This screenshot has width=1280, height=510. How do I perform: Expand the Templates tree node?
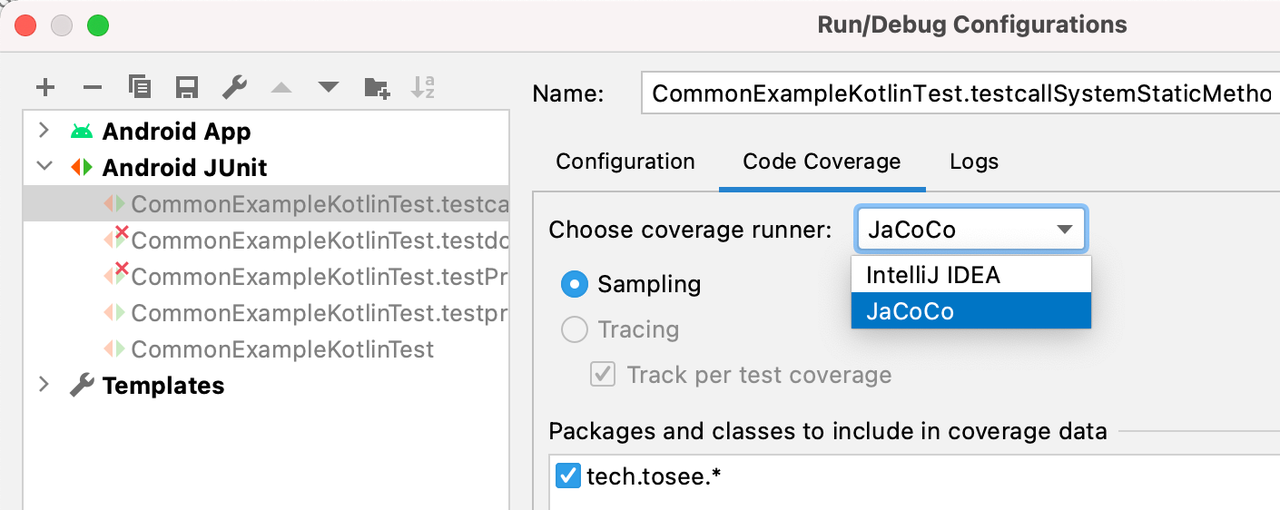44,385
